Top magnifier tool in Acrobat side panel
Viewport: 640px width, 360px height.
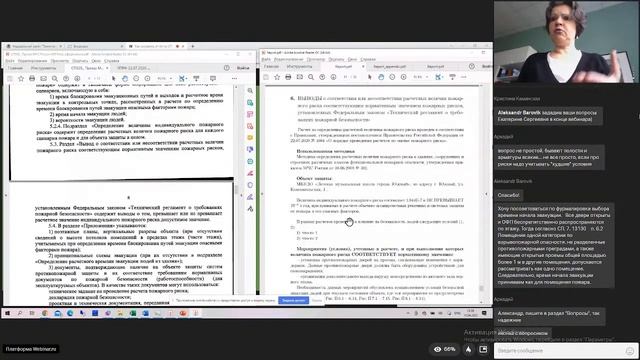[250, 91]
